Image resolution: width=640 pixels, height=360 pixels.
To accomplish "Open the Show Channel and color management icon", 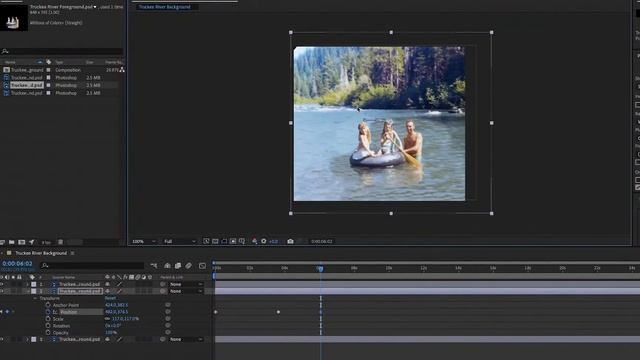I will coord(255,241).
